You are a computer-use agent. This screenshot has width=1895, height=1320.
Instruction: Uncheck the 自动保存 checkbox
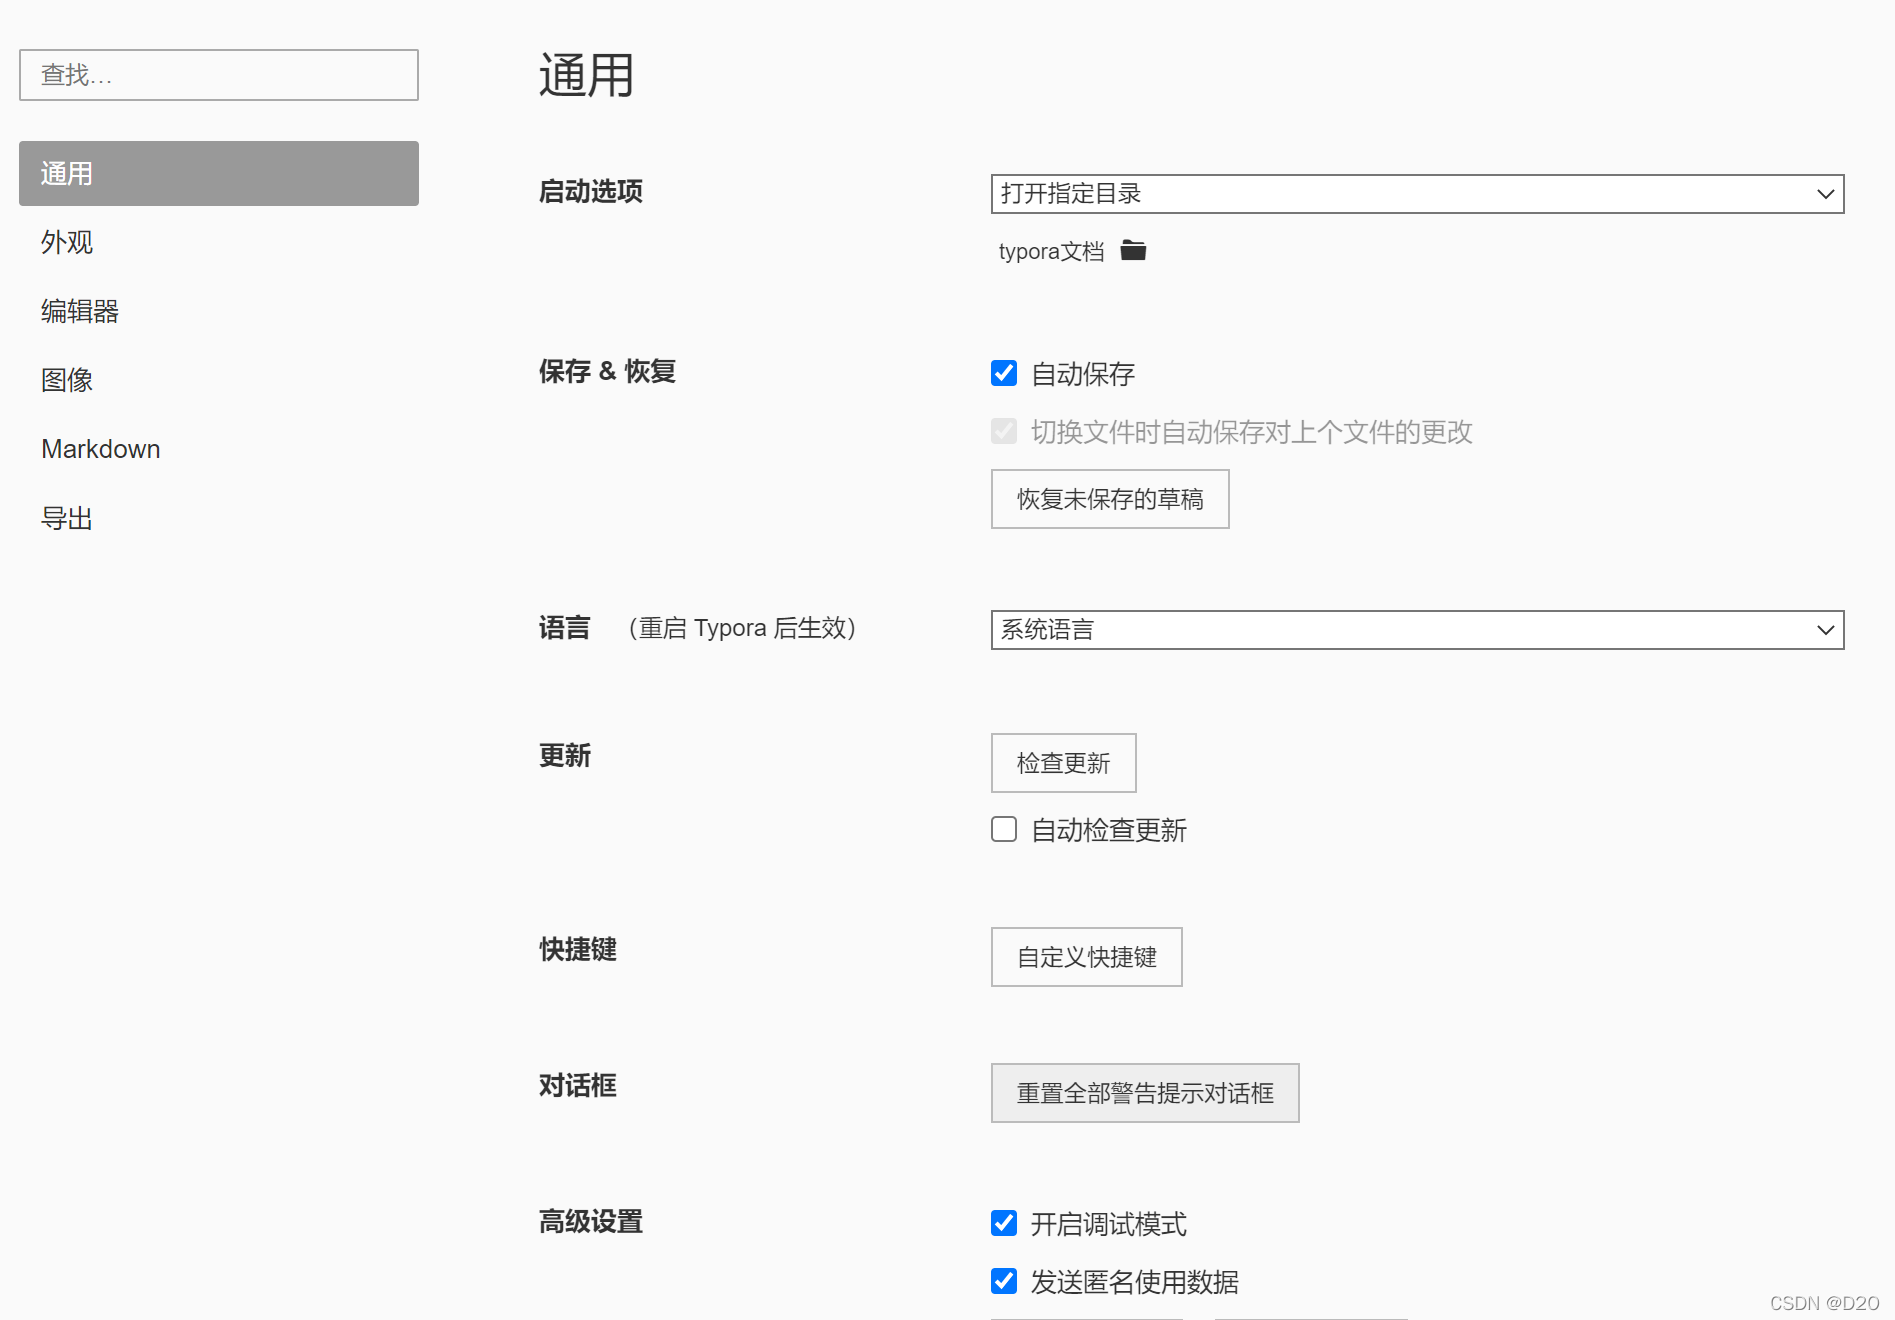coord(1004,373)
